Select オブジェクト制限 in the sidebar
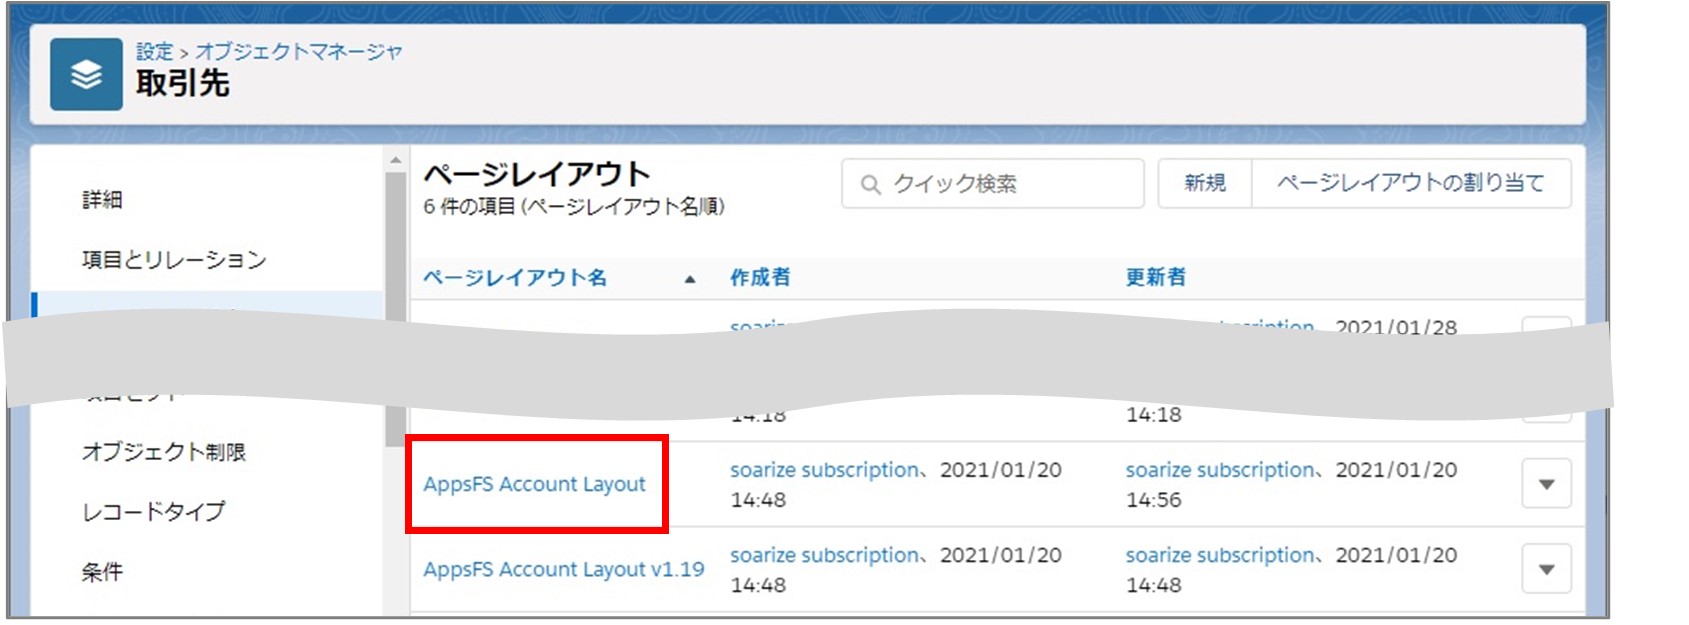Screen dimensions: 1689x625 [164, 452]
